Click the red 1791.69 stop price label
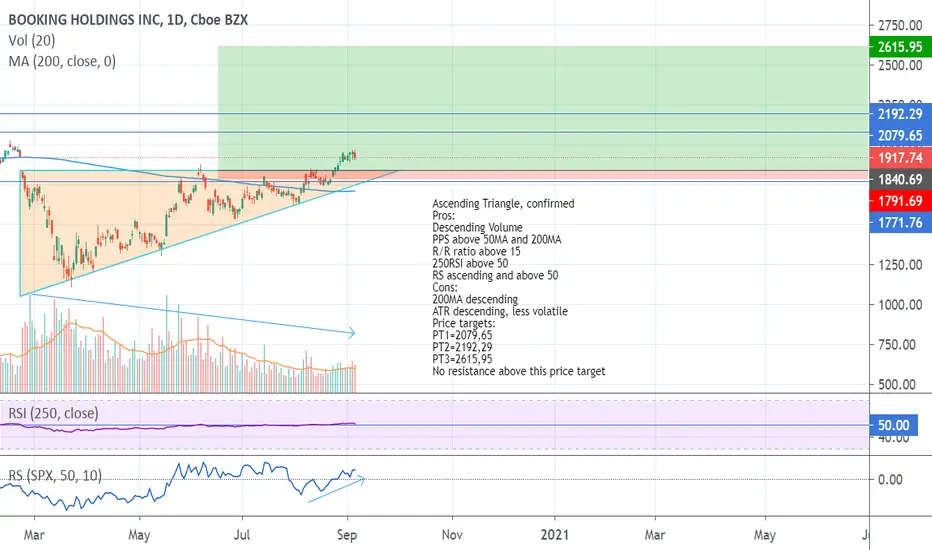Screen dimensions: 932x550 (x=900, y=201)
